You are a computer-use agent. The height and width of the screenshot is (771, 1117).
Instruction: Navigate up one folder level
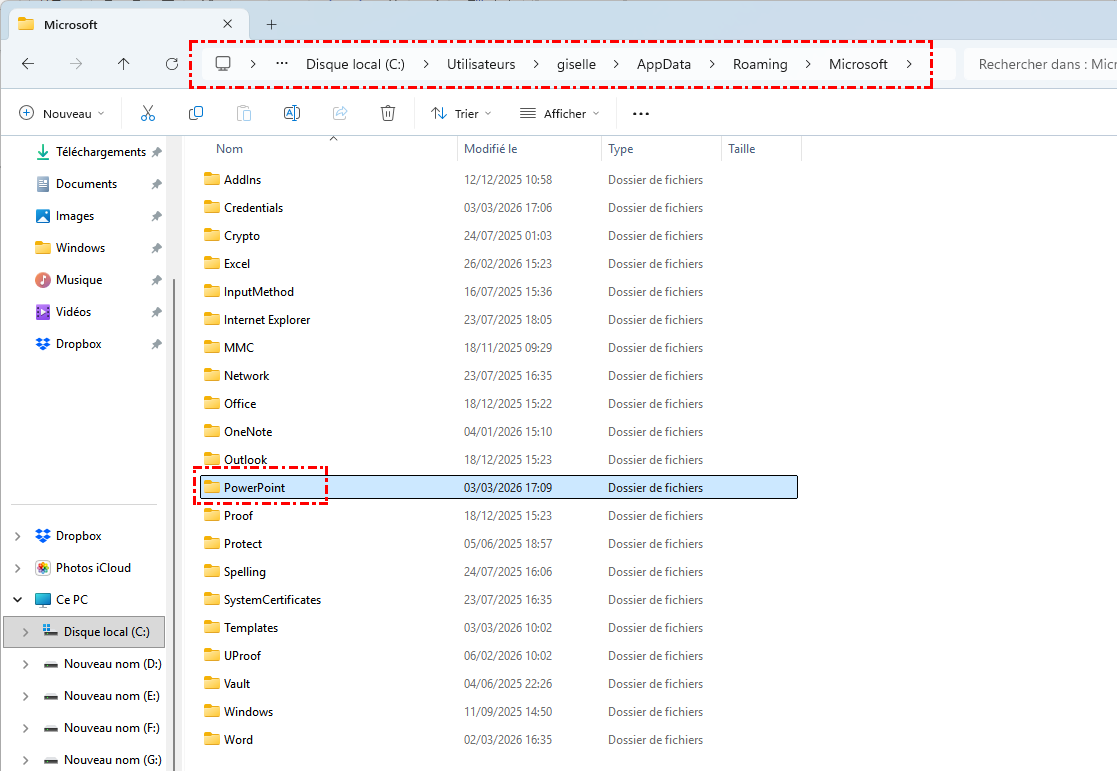point(123,64)
